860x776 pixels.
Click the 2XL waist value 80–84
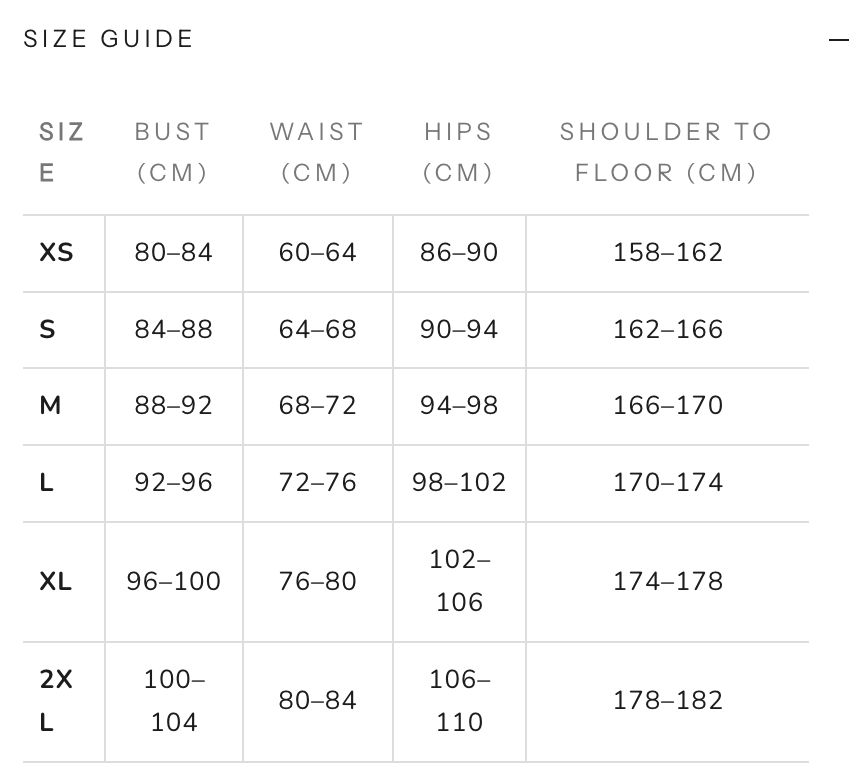coord(318,701)
